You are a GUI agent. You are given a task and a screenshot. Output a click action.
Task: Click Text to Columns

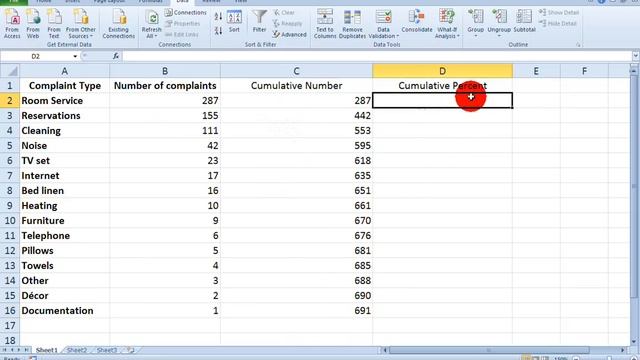click(325, 24)
